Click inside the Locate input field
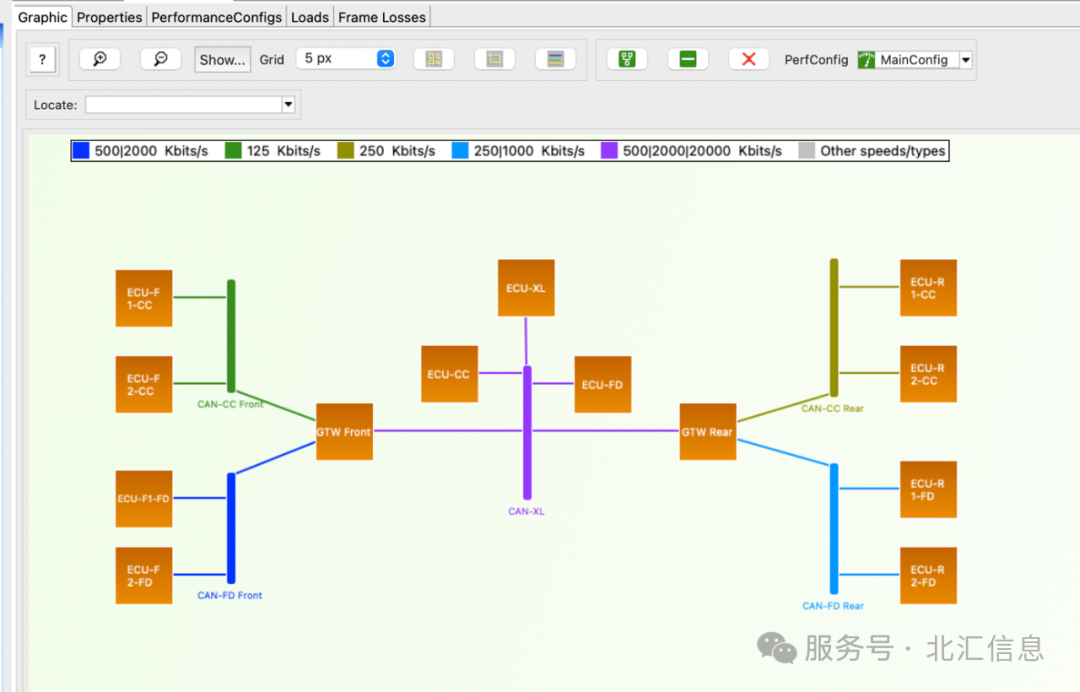The width and height of the screenshot is (1080, 692). click(183, 105)
